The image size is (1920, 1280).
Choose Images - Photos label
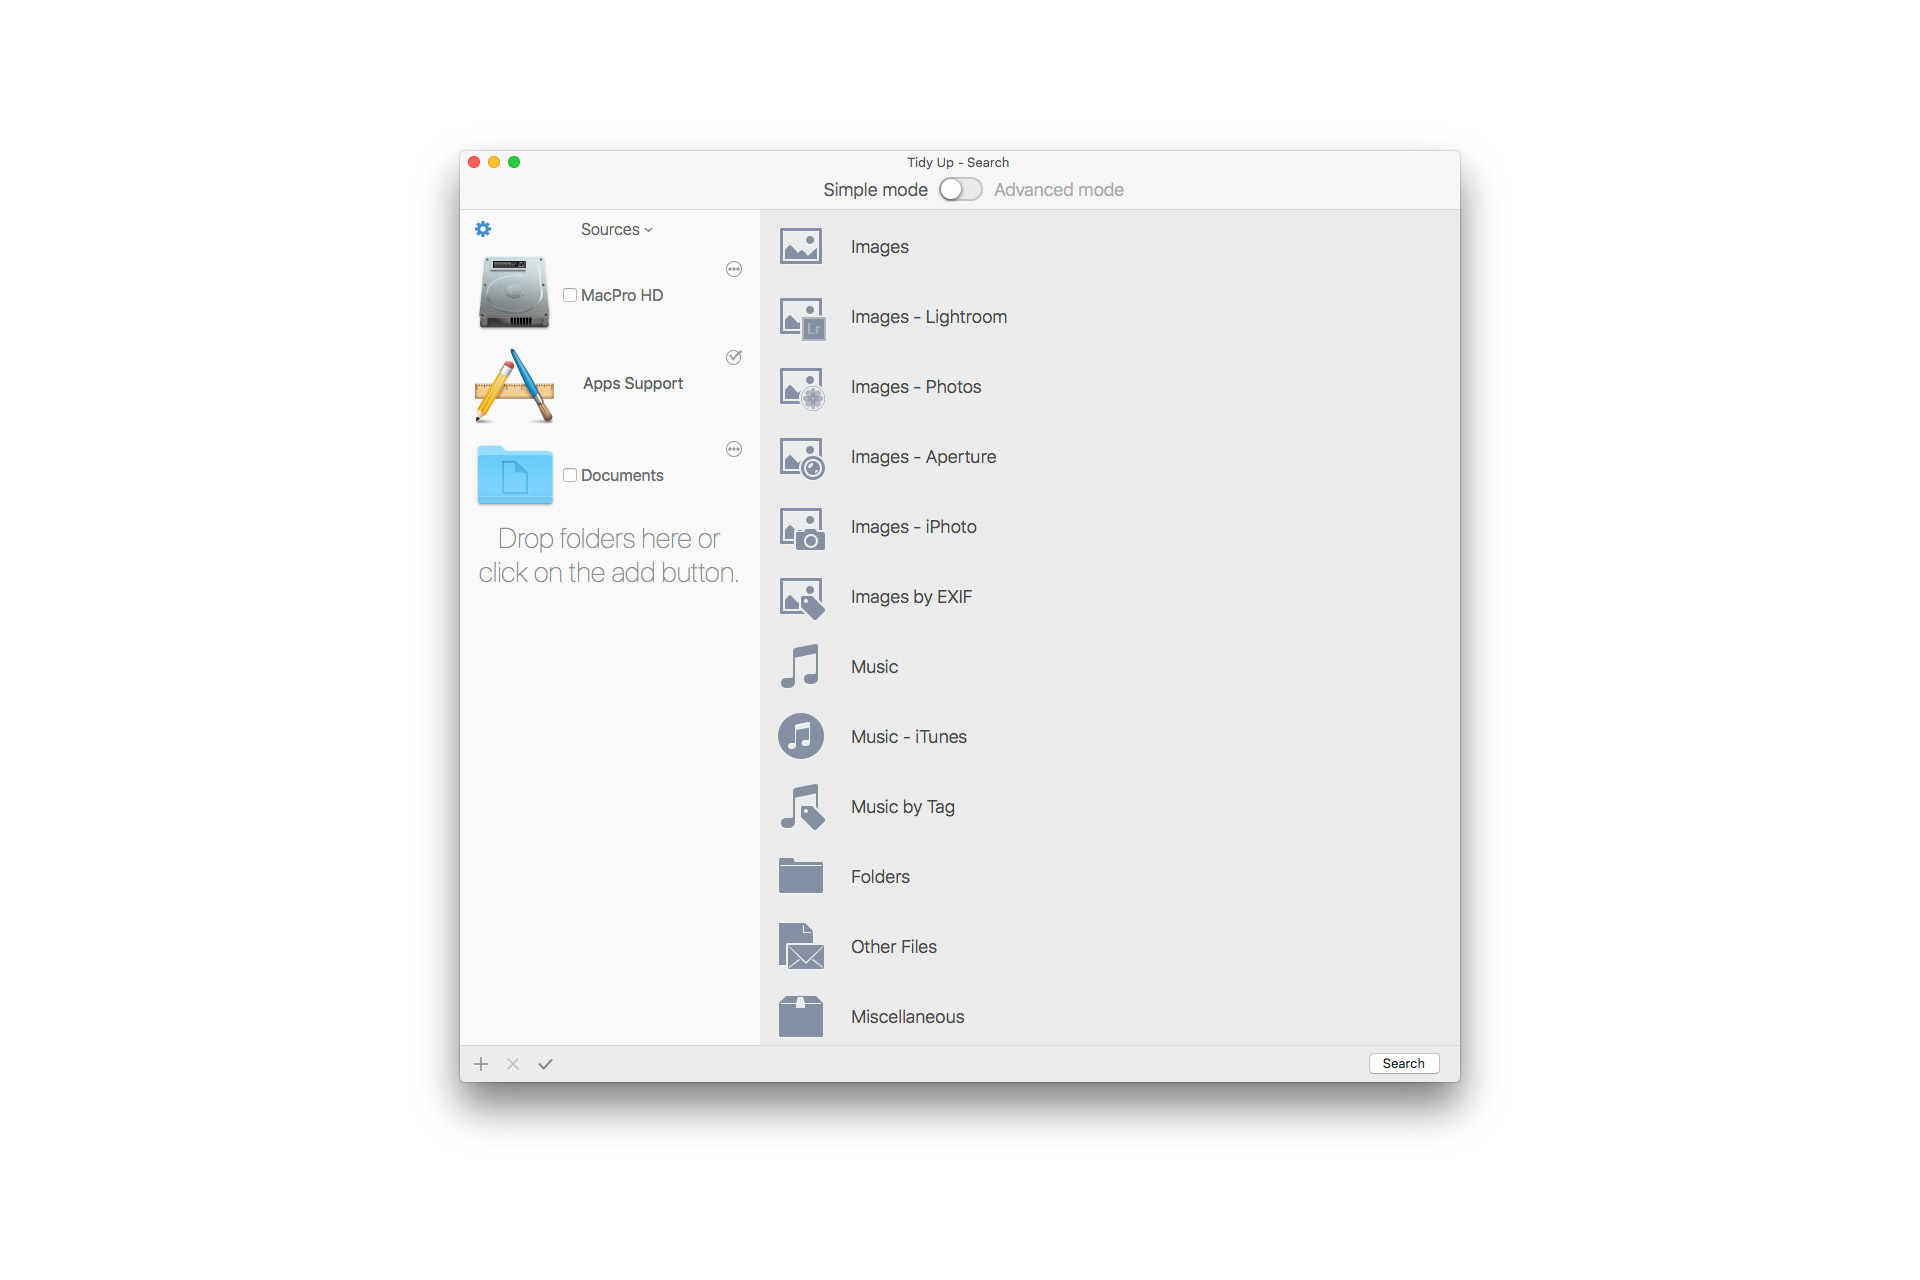coord(916,387)
